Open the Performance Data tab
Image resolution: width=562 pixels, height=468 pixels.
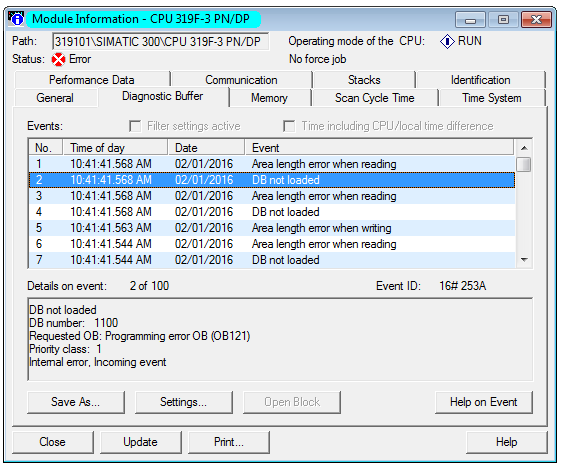92,80
